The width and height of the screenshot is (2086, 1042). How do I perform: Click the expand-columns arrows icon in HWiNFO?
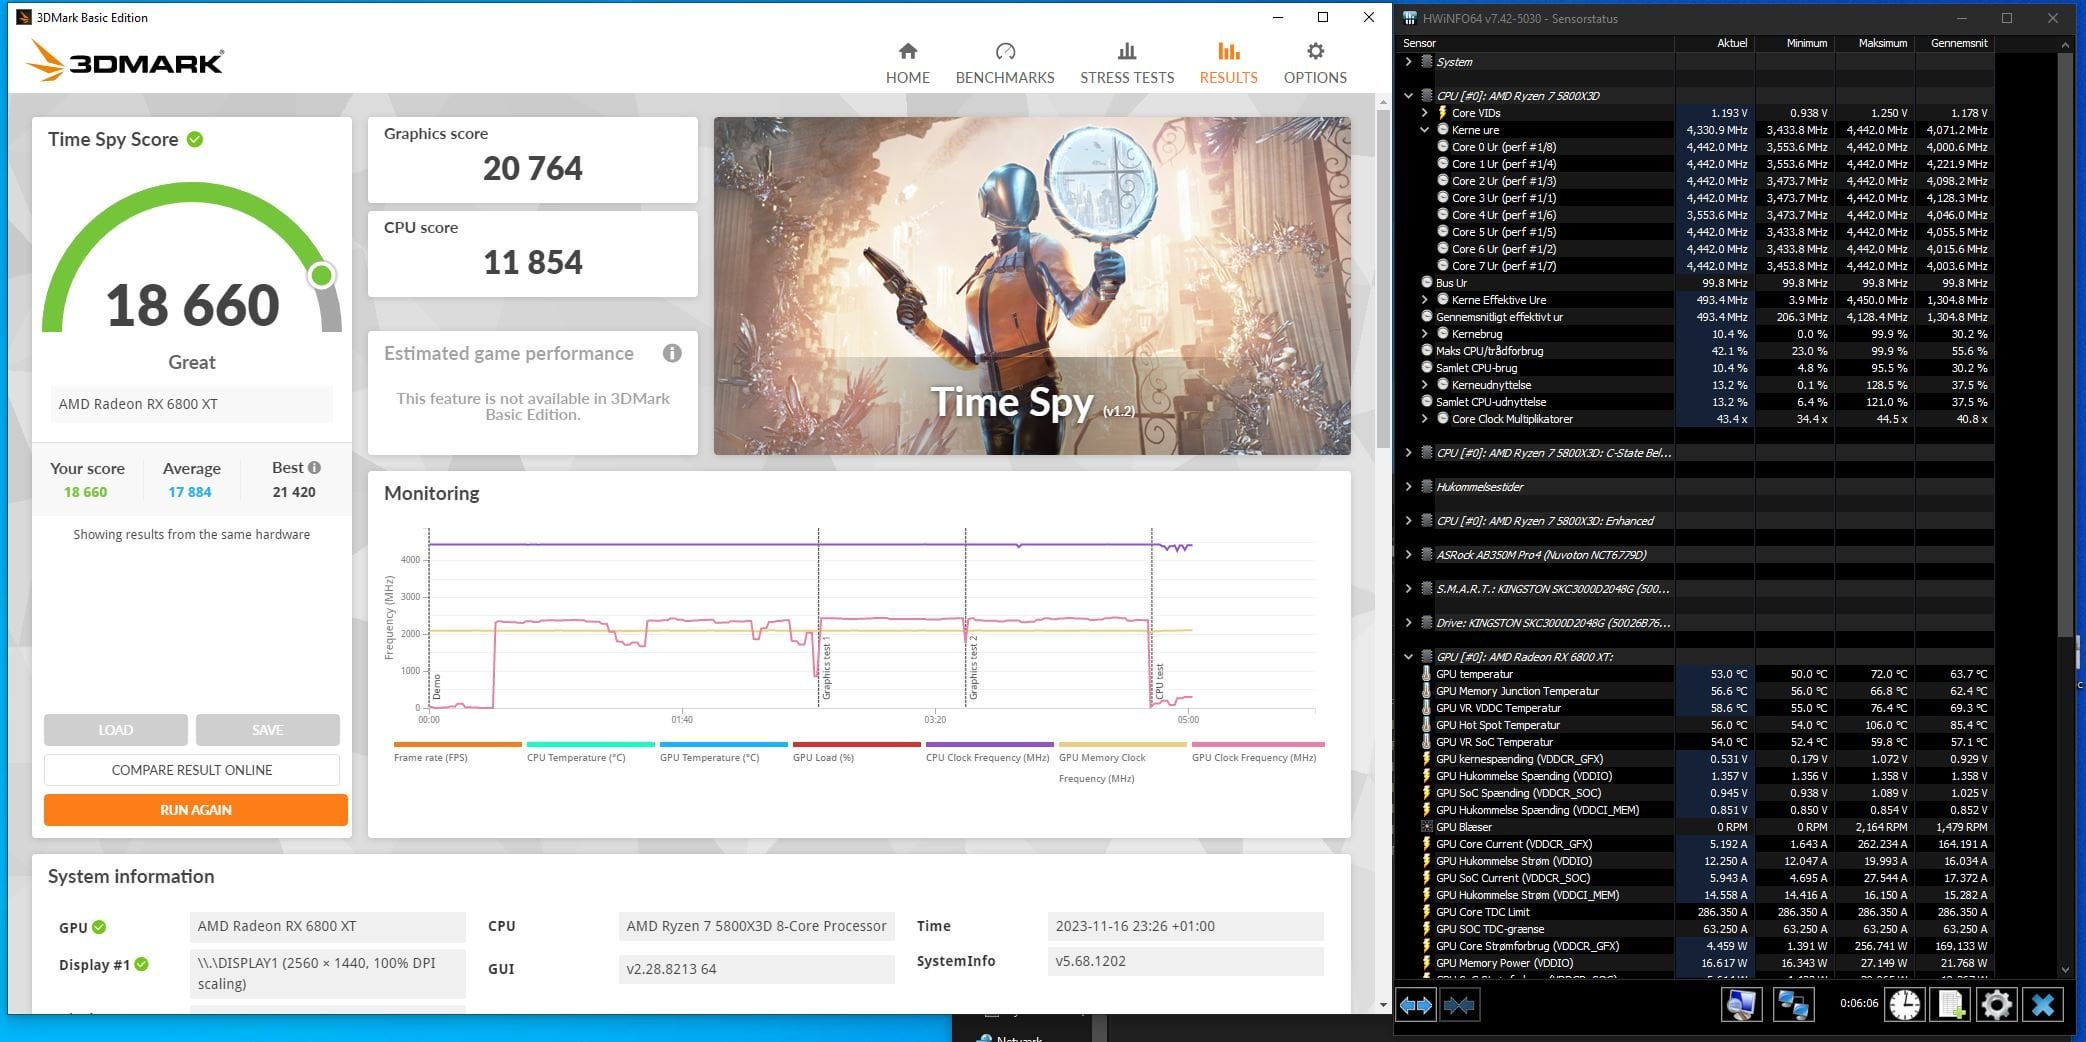click(1415, 1004)
